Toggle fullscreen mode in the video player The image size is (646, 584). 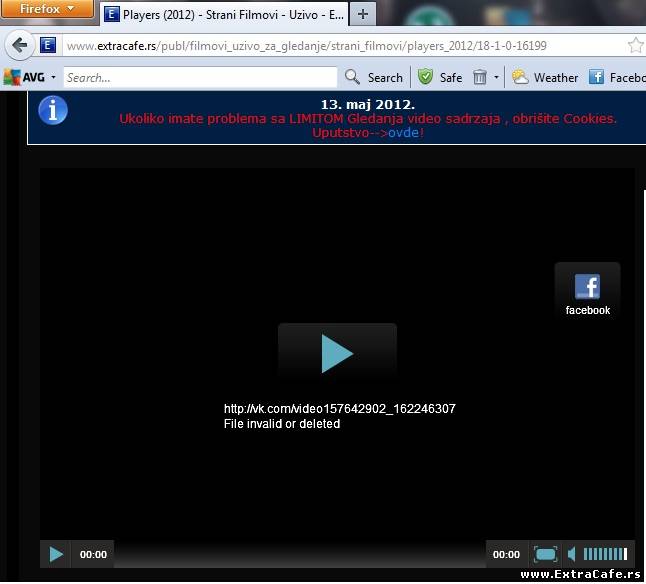click(x=545, y=554)
